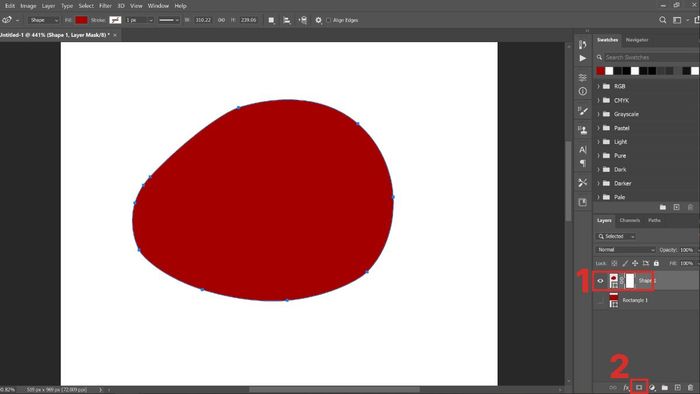The height and width of the screenshot is (394, 700).
Task: Open the Filter menu
Action: coord(105,6)
